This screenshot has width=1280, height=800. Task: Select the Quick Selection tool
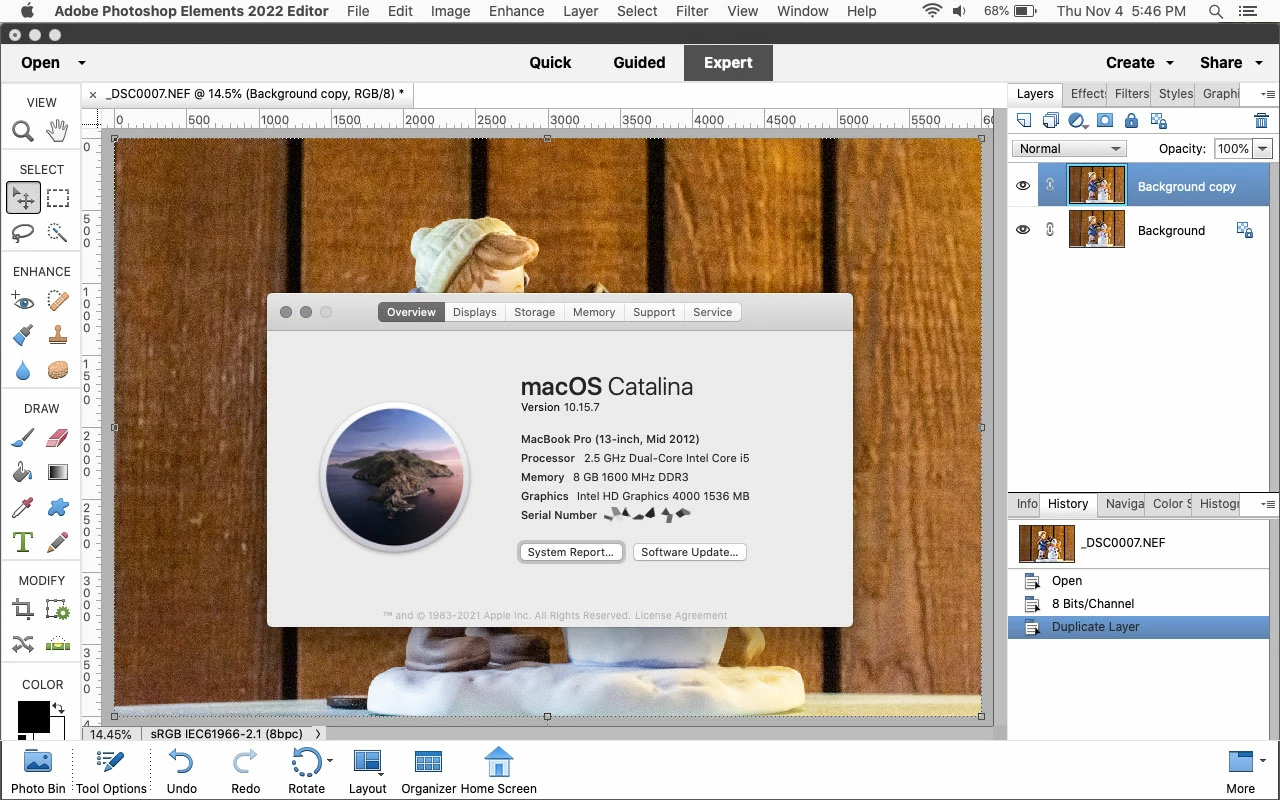(x=58, y=233)
